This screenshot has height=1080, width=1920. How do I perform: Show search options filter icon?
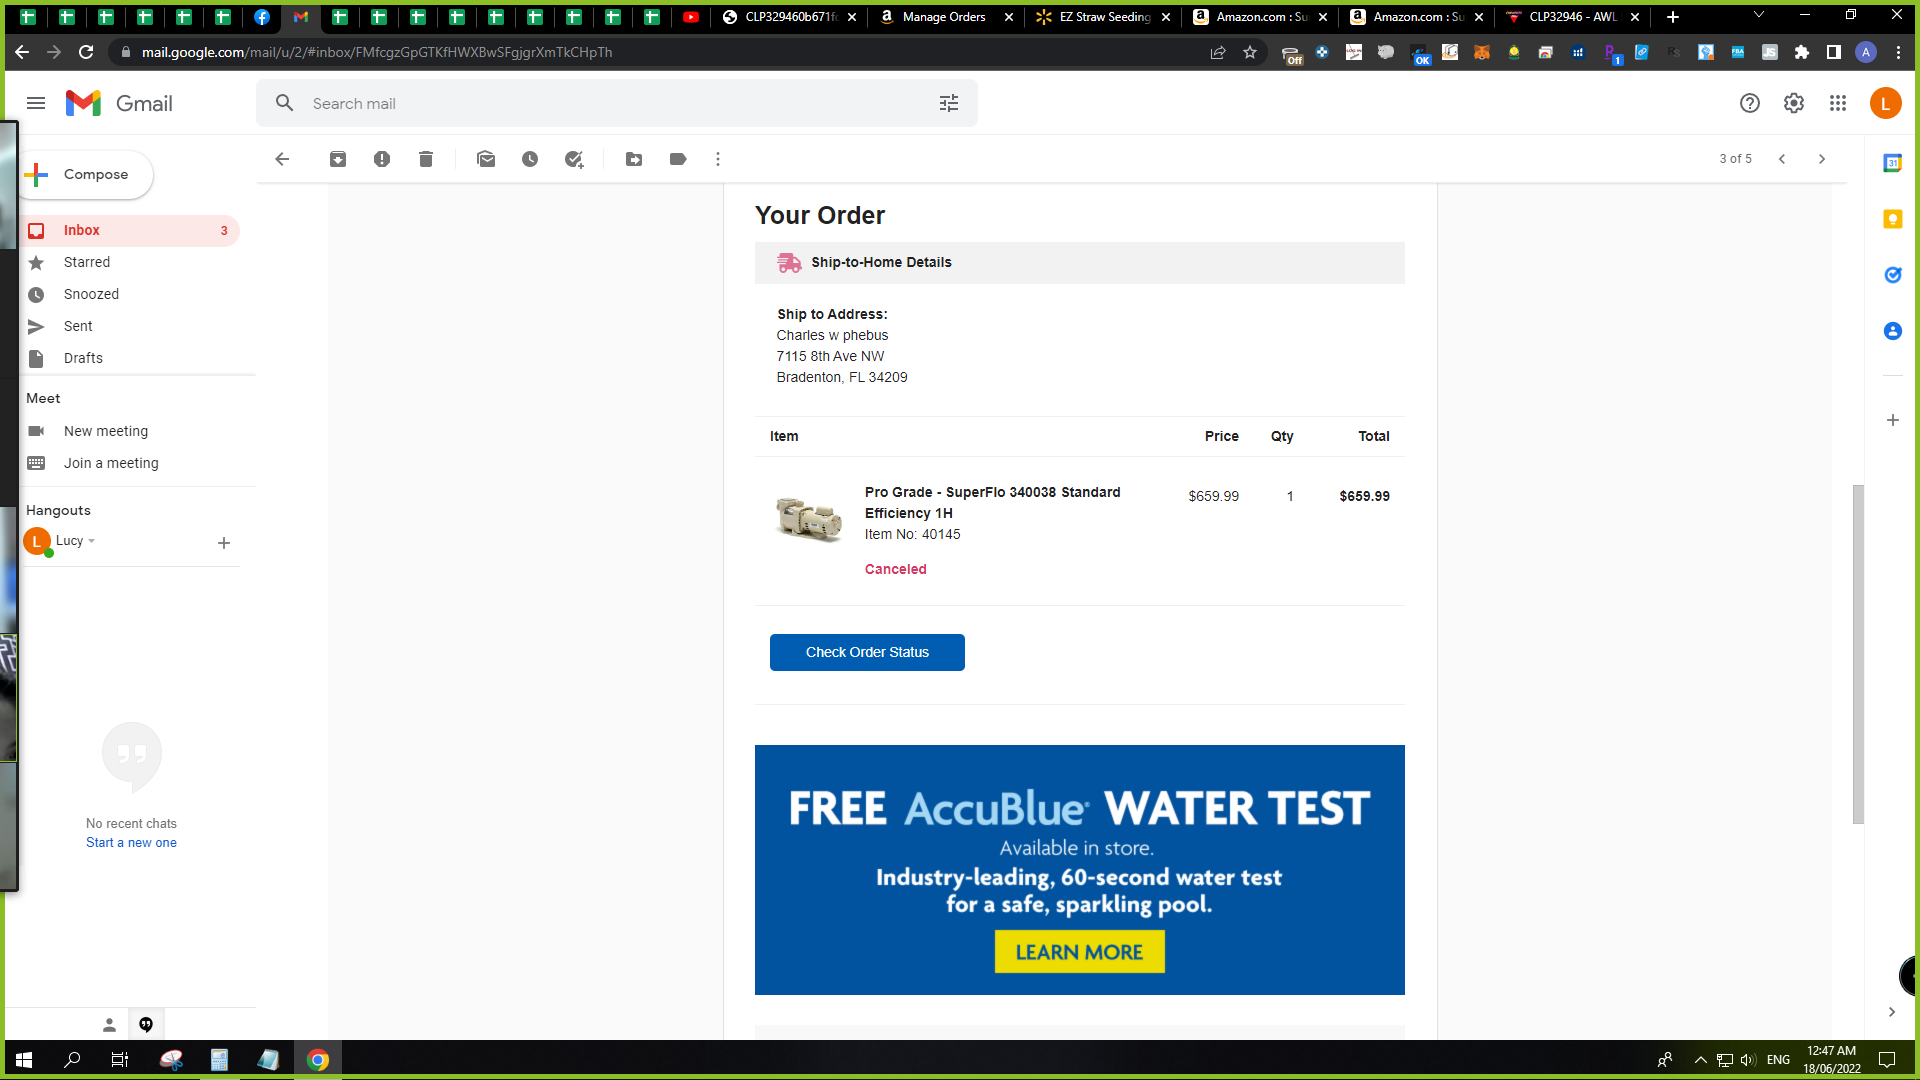949,103
